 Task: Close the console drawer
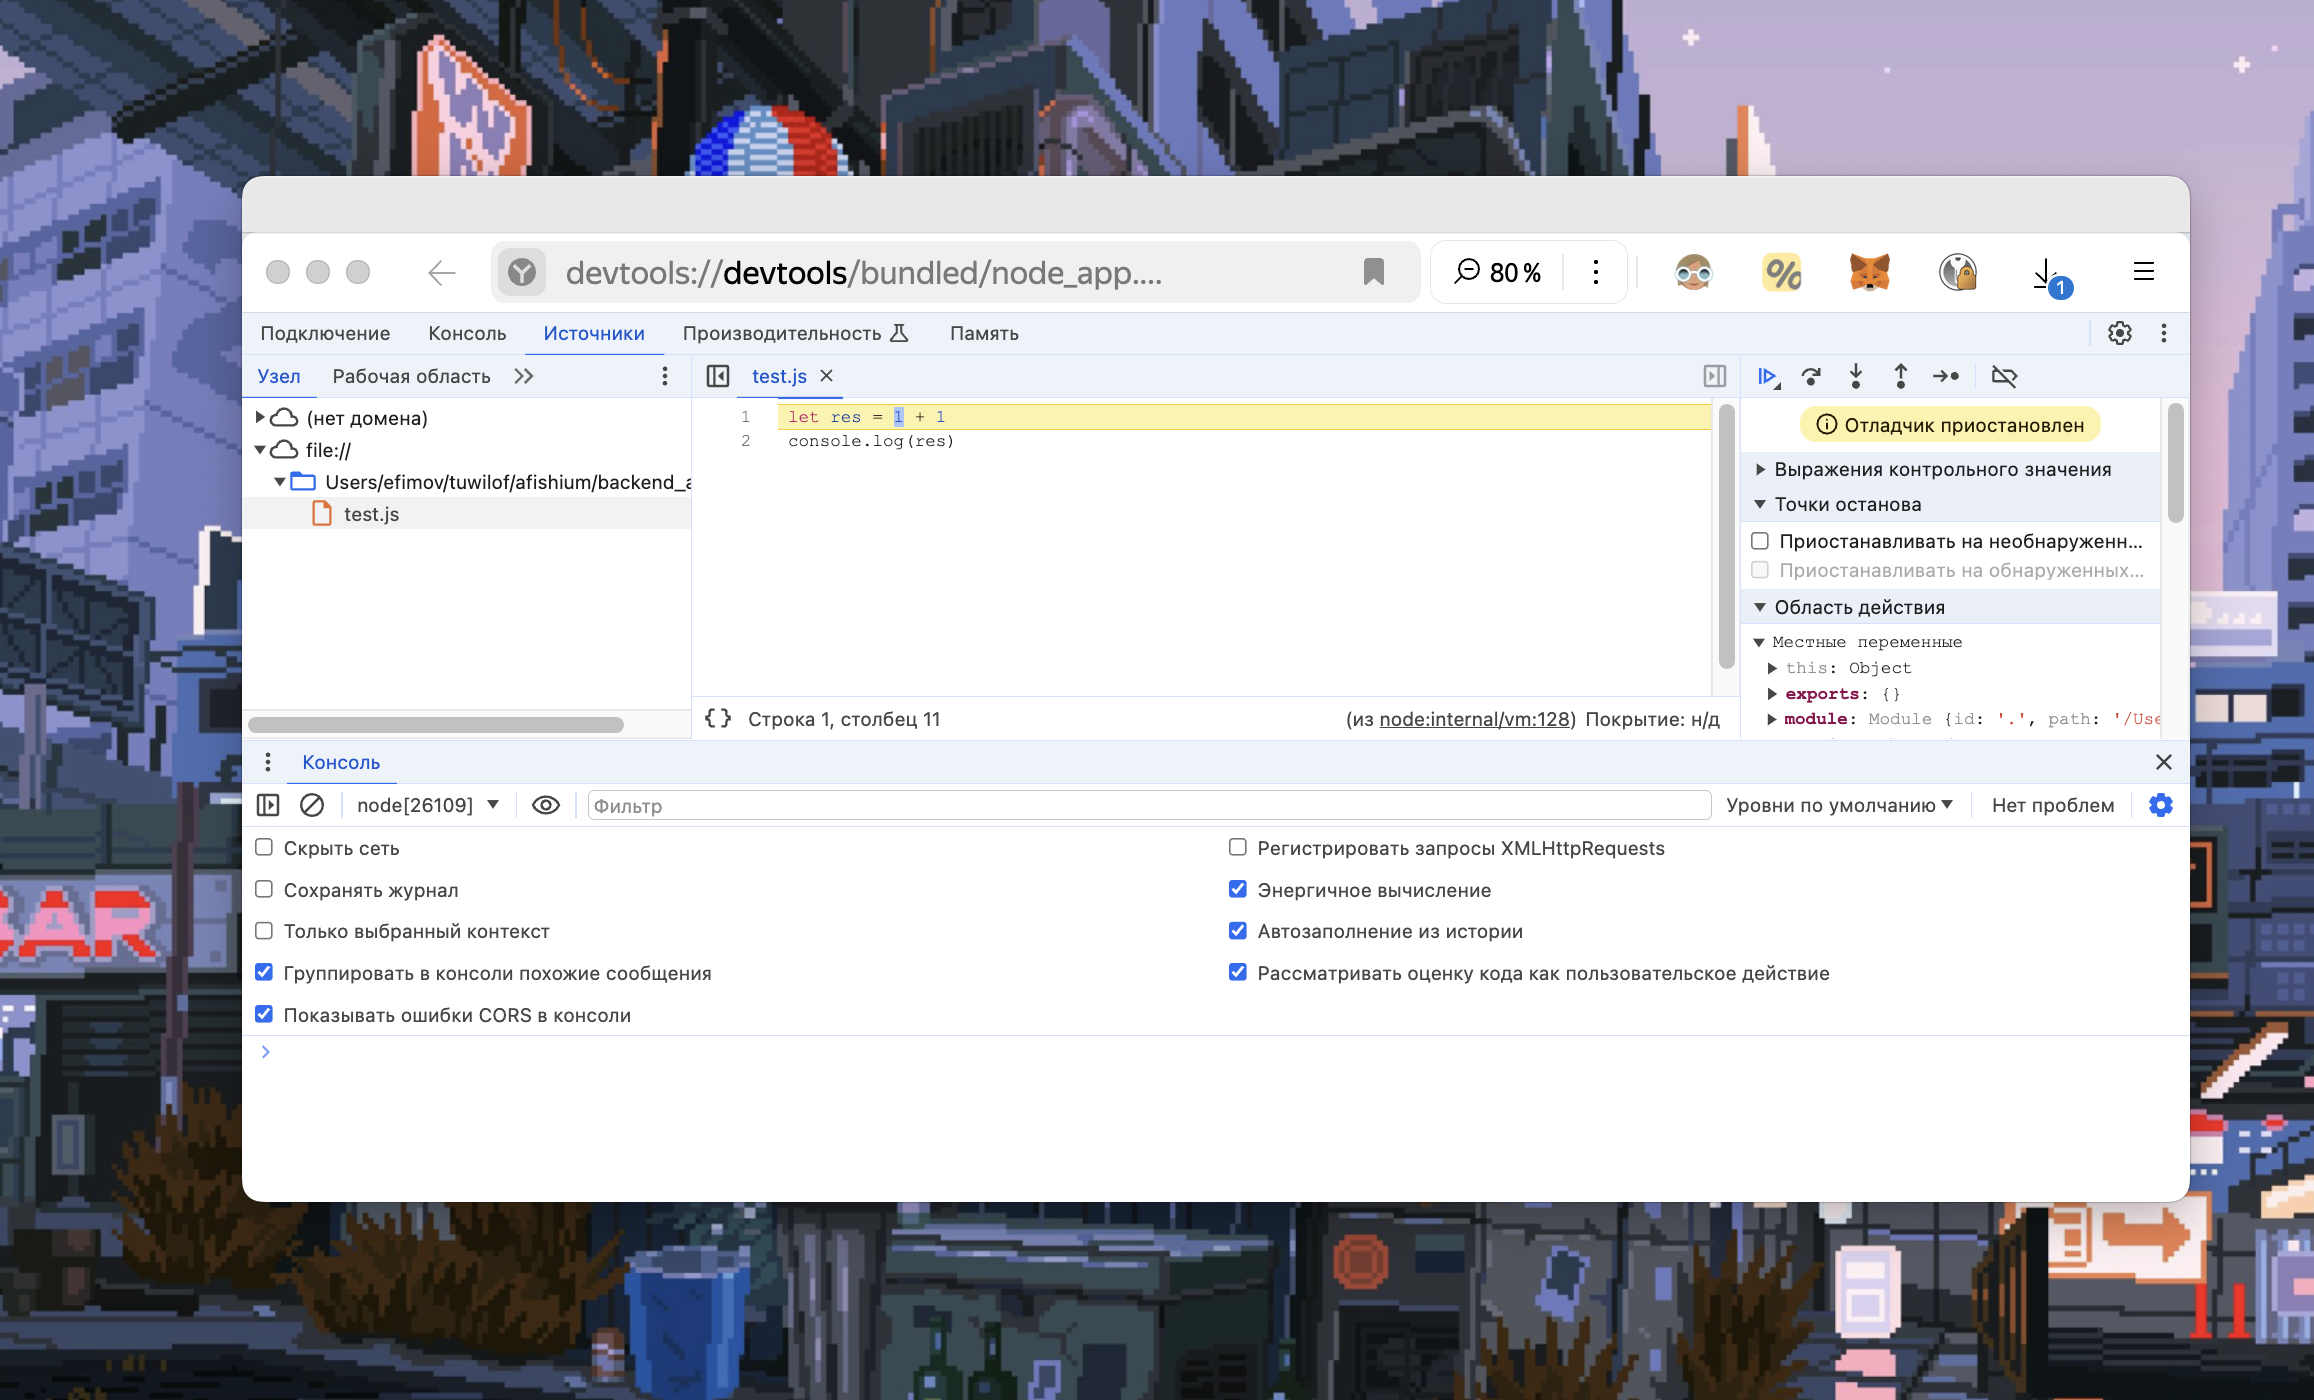(2163, 762)
